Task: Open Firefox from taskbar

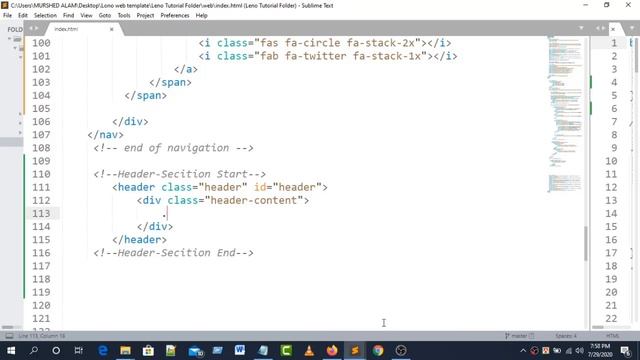Action: [x=332, y=351]
